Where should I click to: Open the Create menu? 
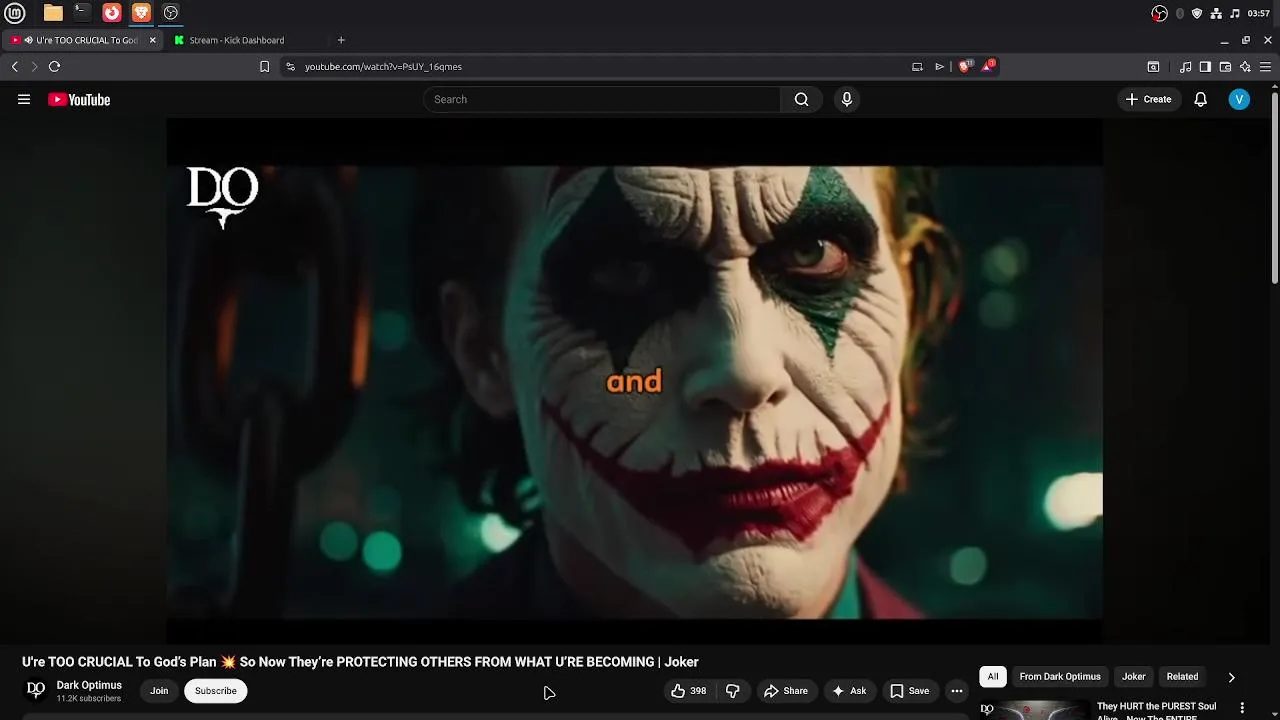tap(1148, 99)
